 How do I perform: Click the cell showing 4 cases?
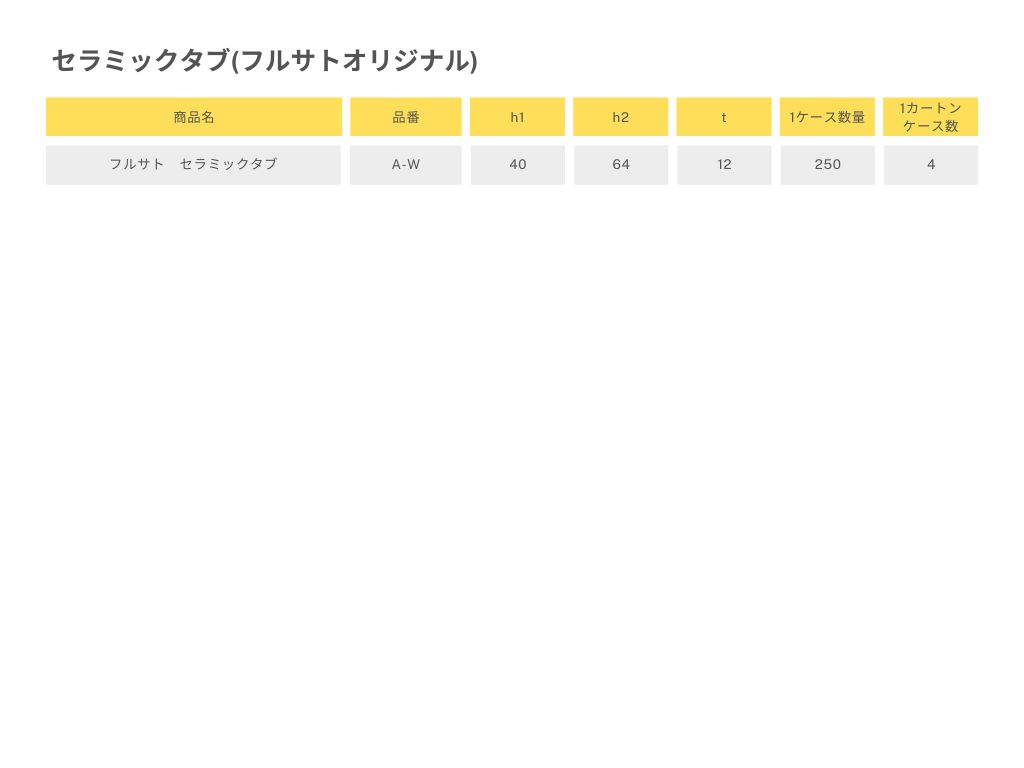tap(931, 165)
